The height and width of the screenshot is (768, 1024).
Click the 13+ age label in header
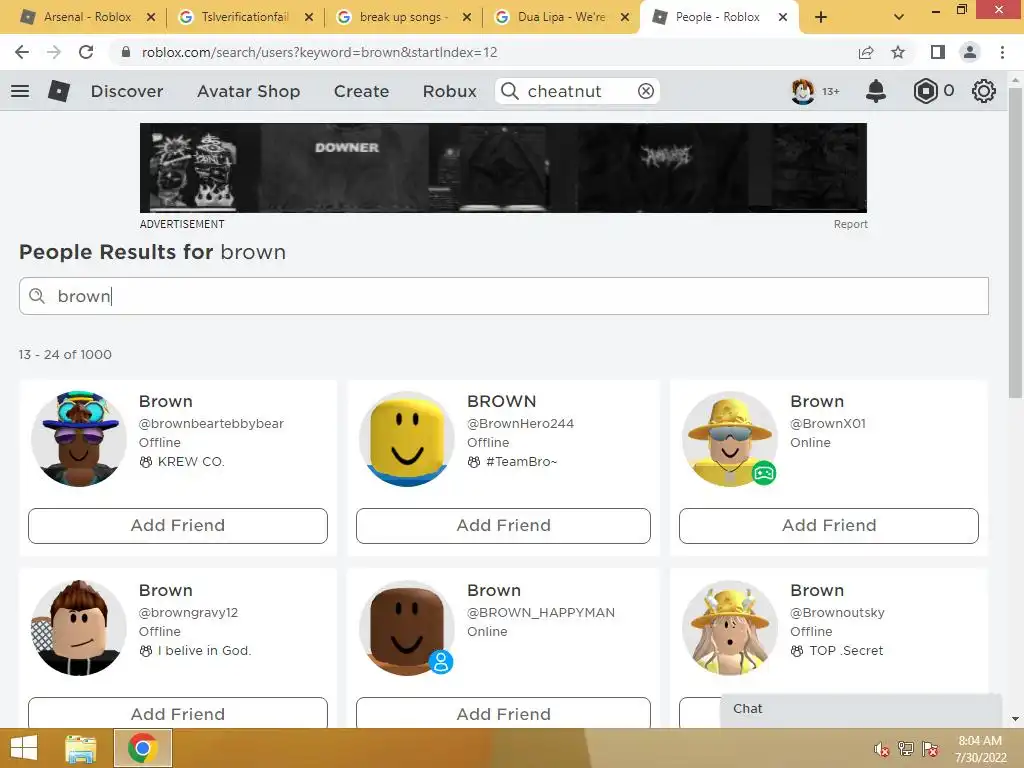[831, 91]
